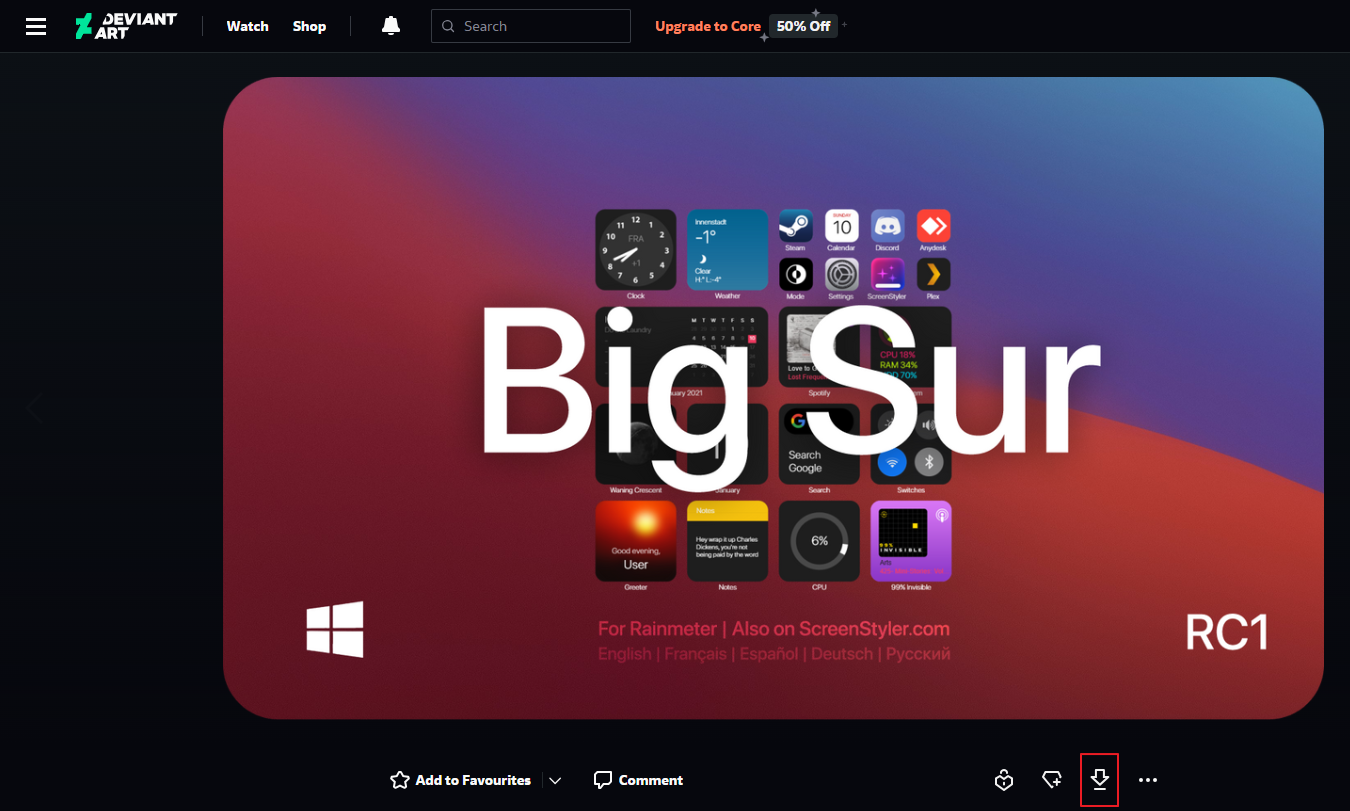Click the add-to-collection plus icon
1350x811 pixels.
pos(1051,779)
